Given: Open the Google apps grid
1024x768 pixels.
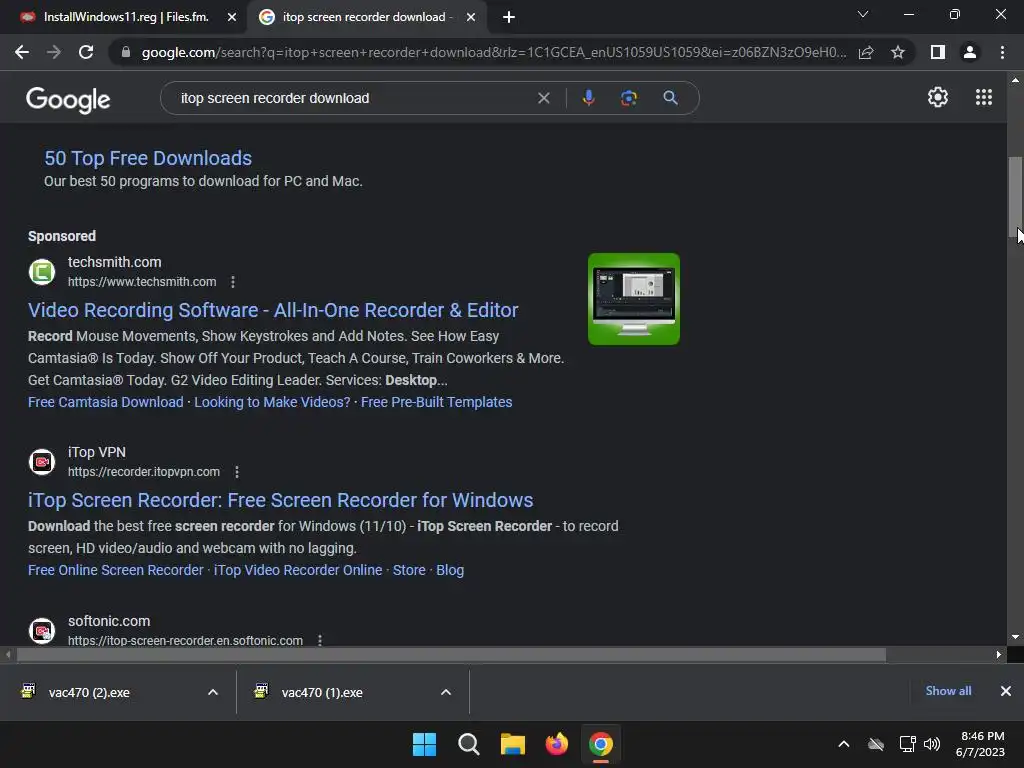Looking at the screenshot, I should 984,97.
